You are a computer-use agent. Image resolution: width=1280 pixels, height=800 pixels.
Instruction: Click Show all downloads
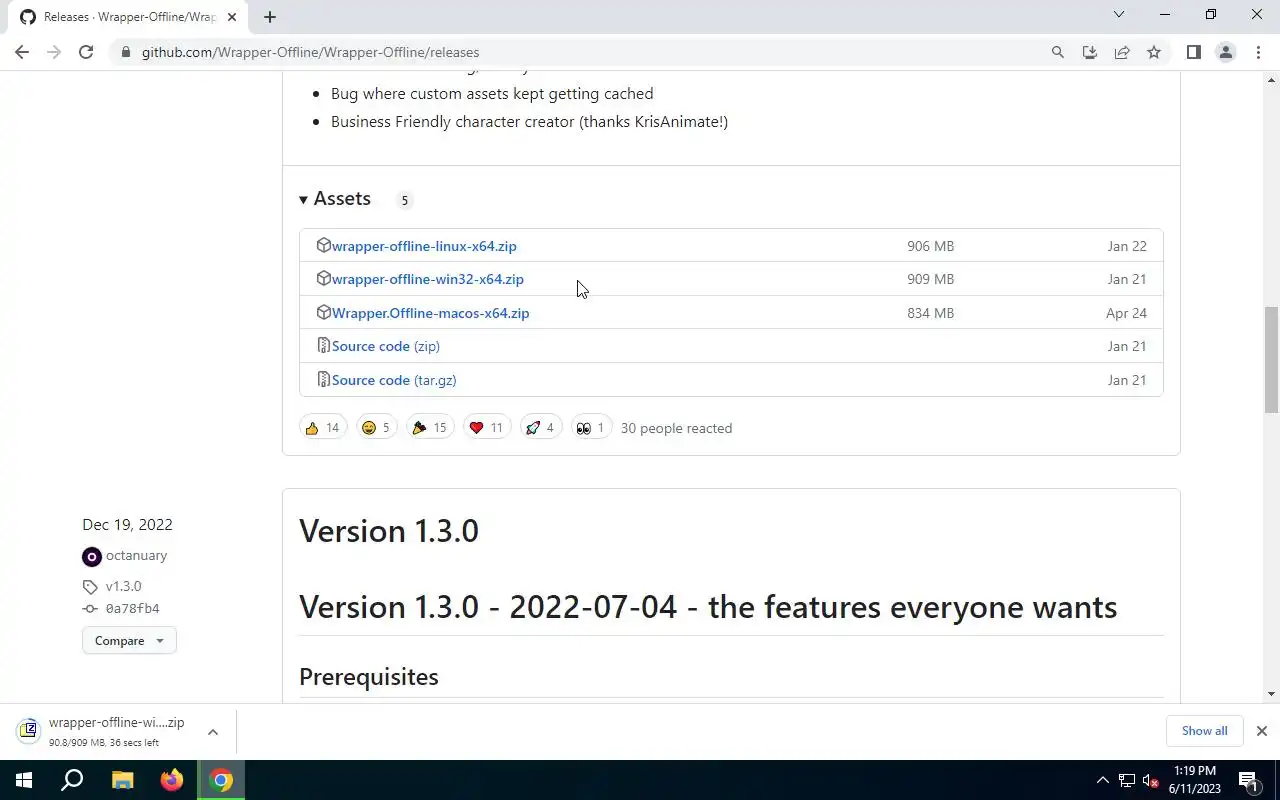click(1204, 731)
